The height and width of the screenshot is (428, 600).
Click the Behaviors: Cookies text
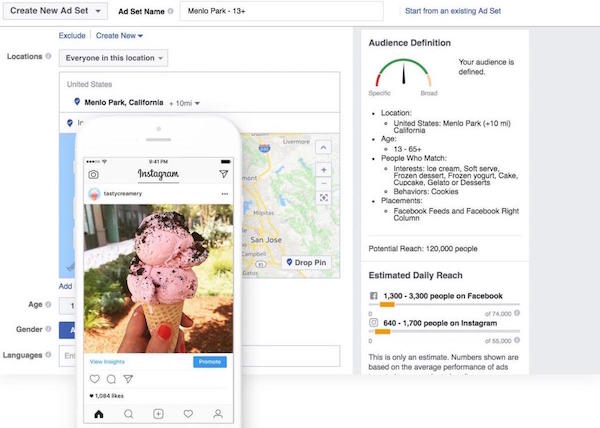tap(426, 192)
